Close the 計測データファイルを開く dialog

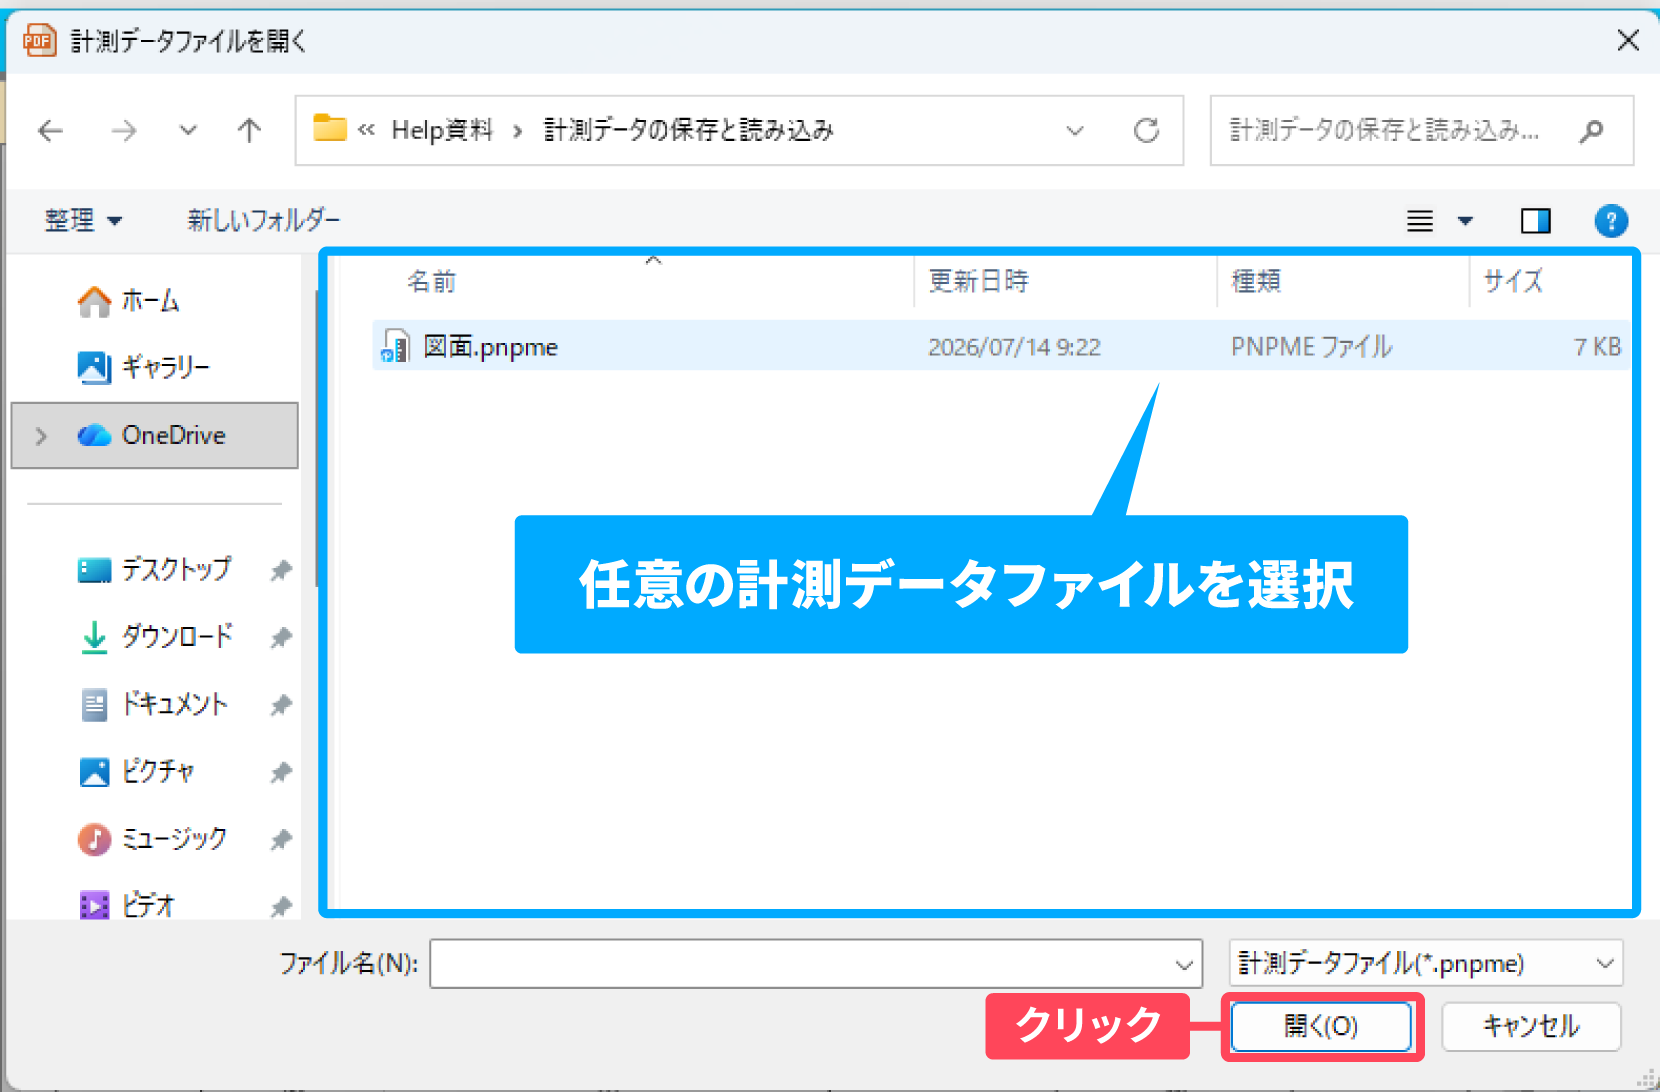click(x=1628, y=40)
